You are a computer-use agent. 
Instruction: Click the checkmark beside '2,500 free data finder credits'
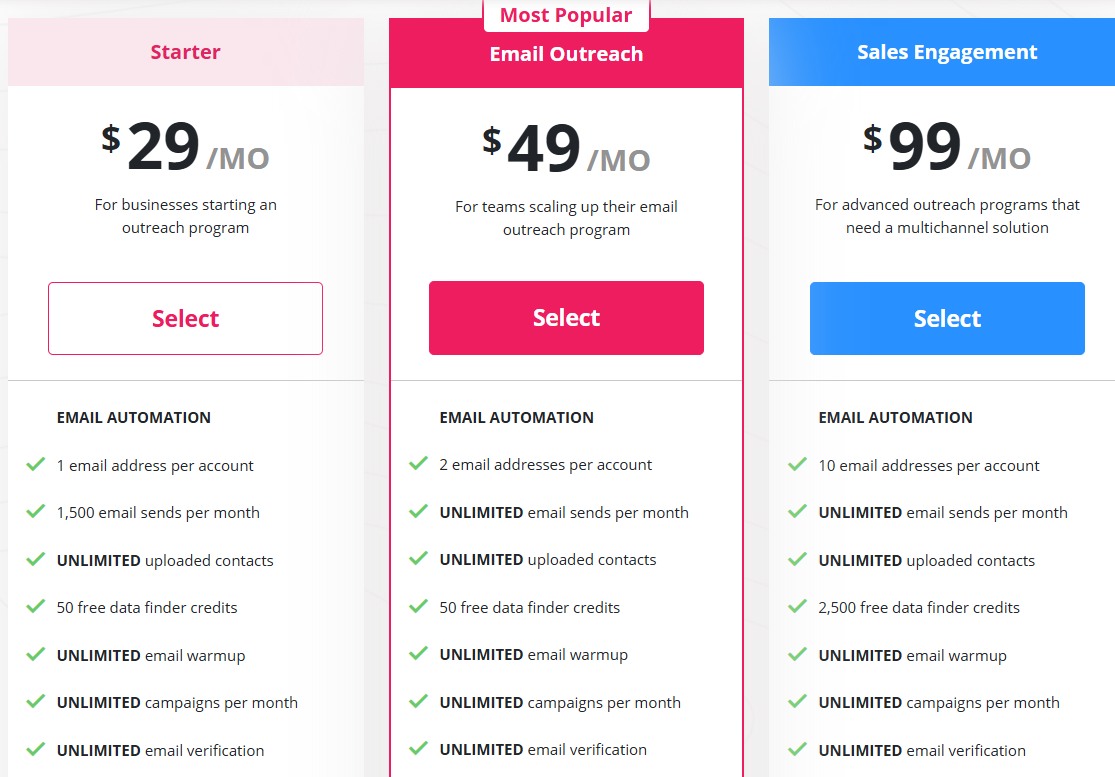[797, 607]
